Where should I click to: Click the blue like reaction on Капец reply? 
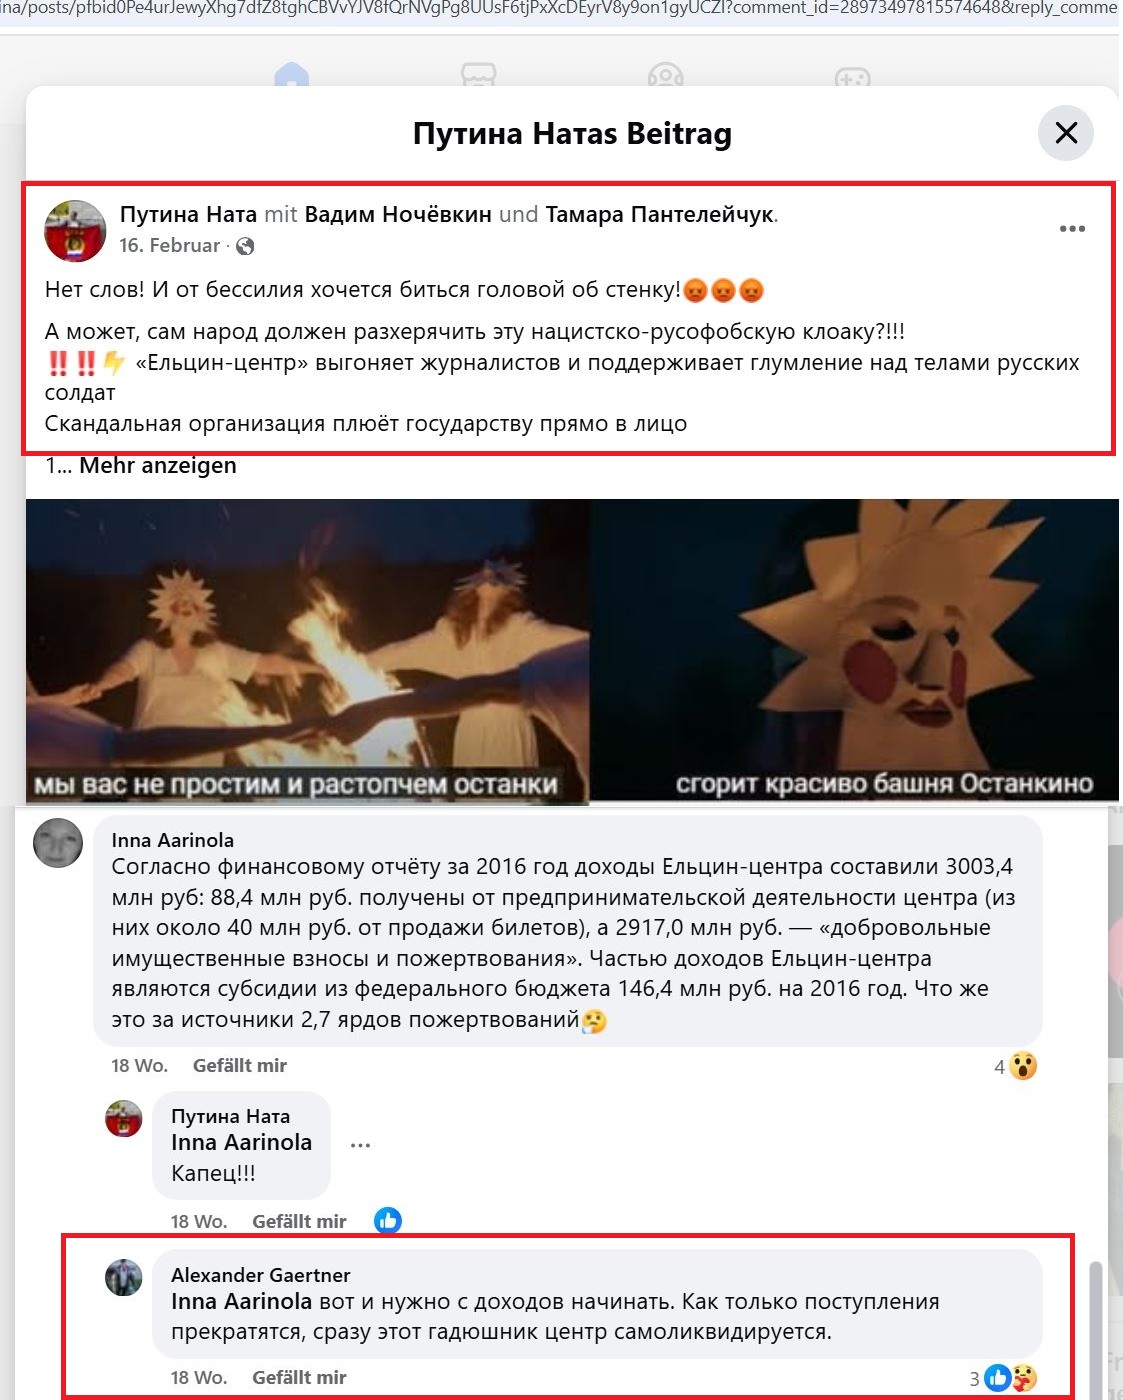[x=388, y=1220]
